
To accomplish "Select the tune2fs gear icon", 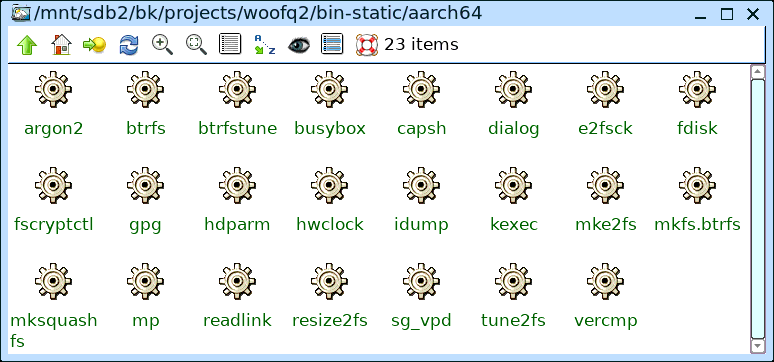I will 513,282.
